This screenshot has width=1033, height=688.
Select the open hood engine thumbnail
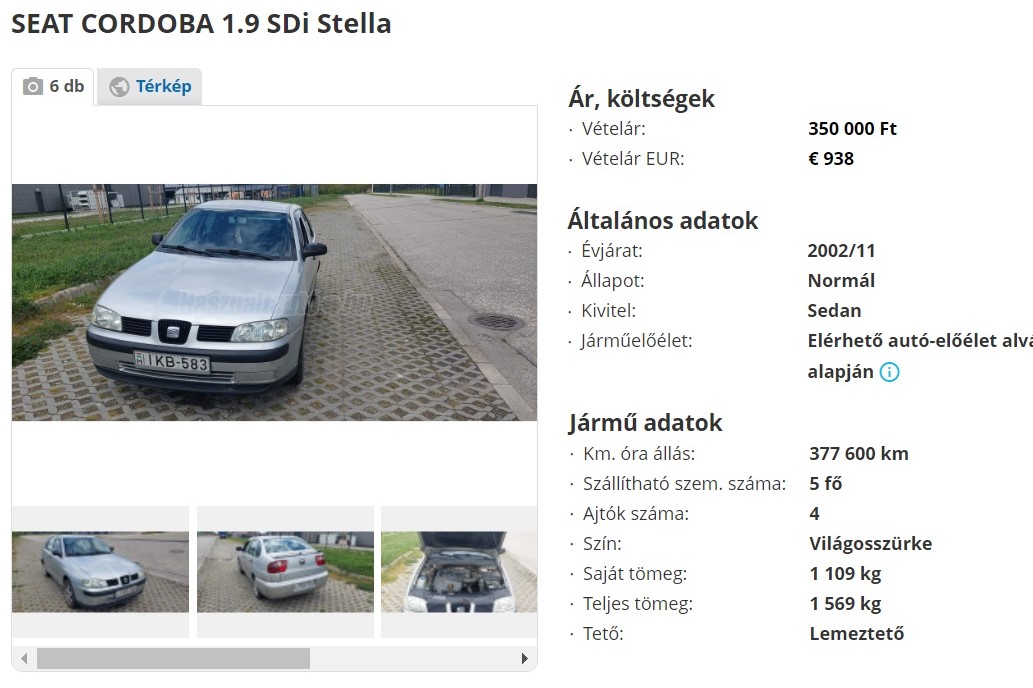click(459, 572)
